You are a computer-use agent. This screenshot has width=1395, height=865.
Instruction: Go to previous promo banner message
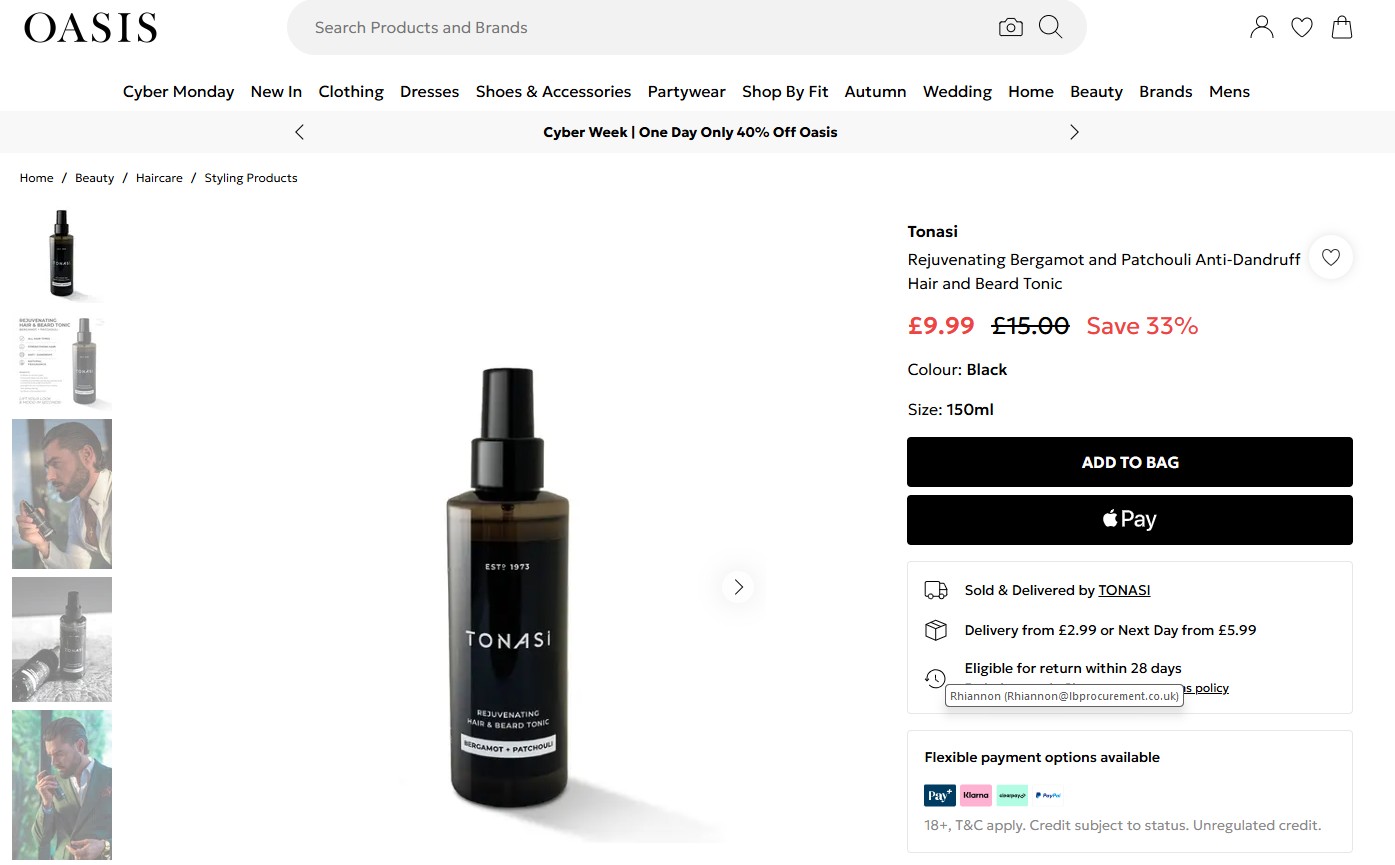coord(299,132)
